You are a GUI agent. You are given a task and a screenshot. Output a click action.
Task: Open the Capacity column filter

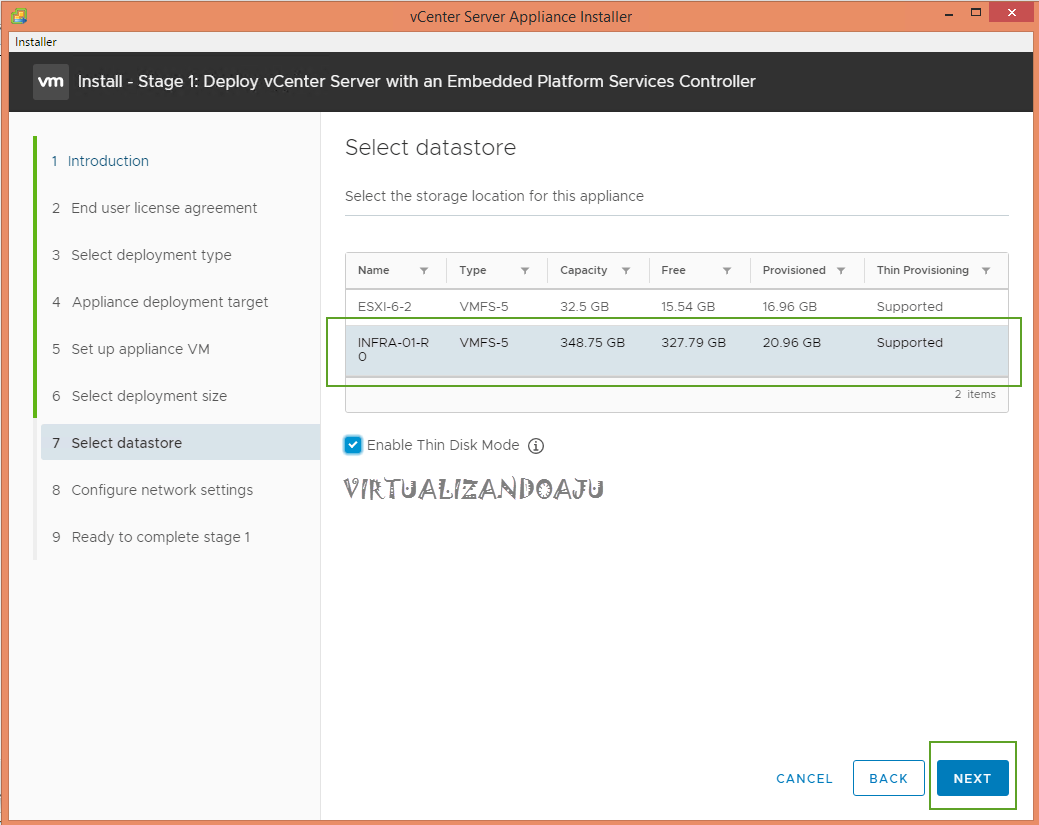pyautogui.click(x=626, y=271)
